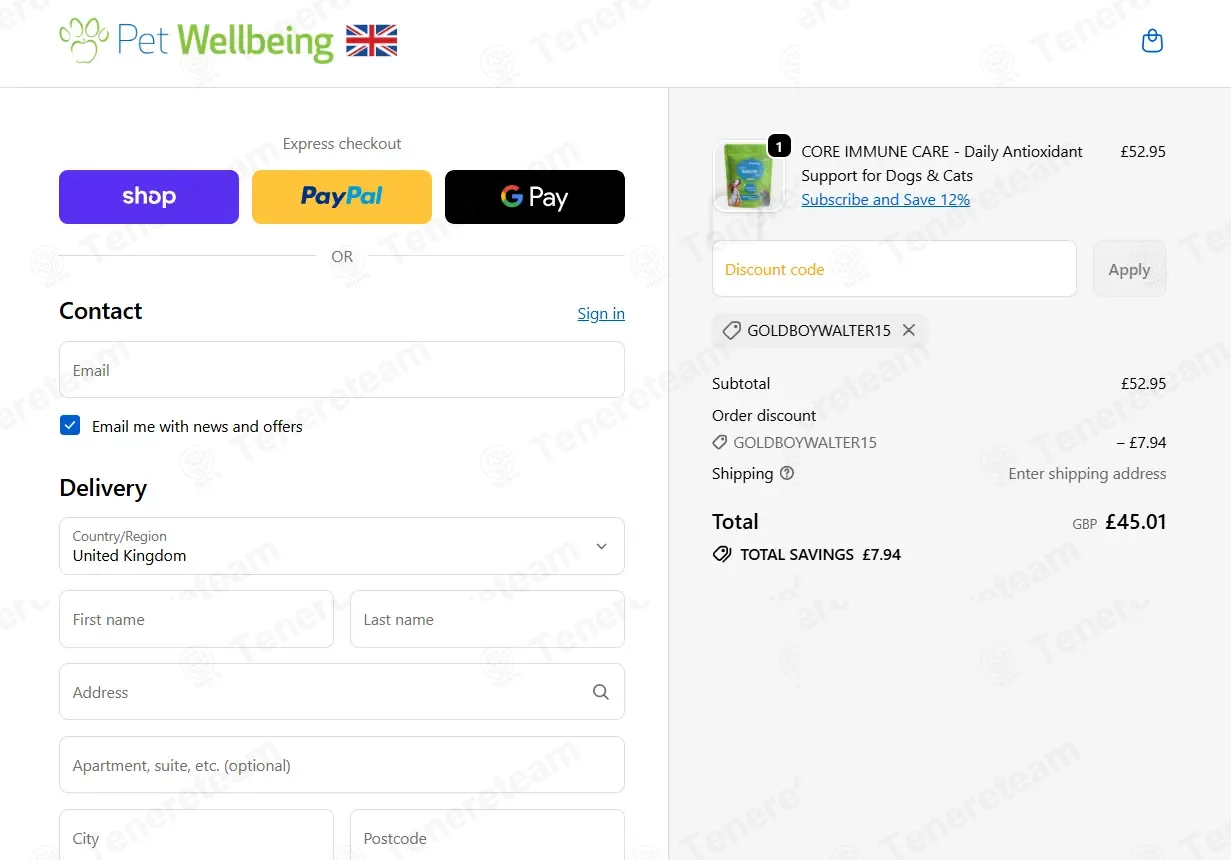The height and width of the screenshot is (860, 1231).
Task: Click the address search magnifier icon
Action: point(601,692)
